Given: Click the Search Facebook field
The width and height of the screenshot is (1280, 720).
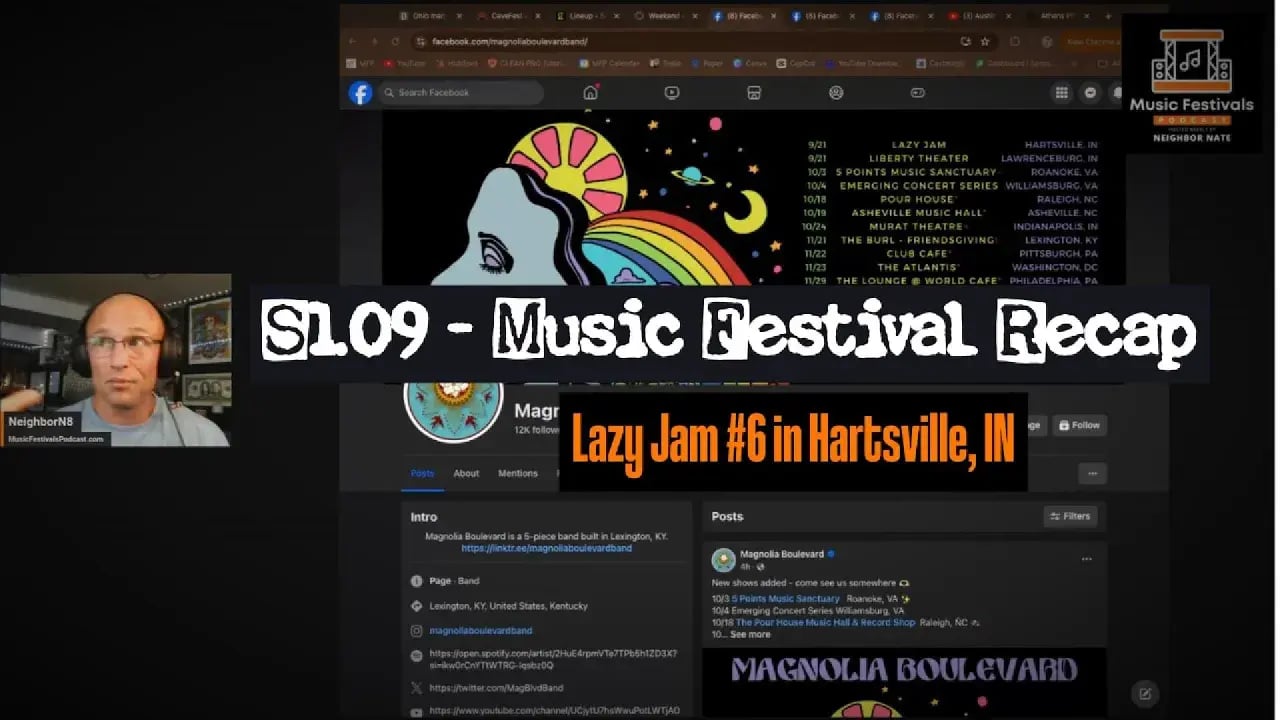Looking at the screenshot, I should coord(460,93).
